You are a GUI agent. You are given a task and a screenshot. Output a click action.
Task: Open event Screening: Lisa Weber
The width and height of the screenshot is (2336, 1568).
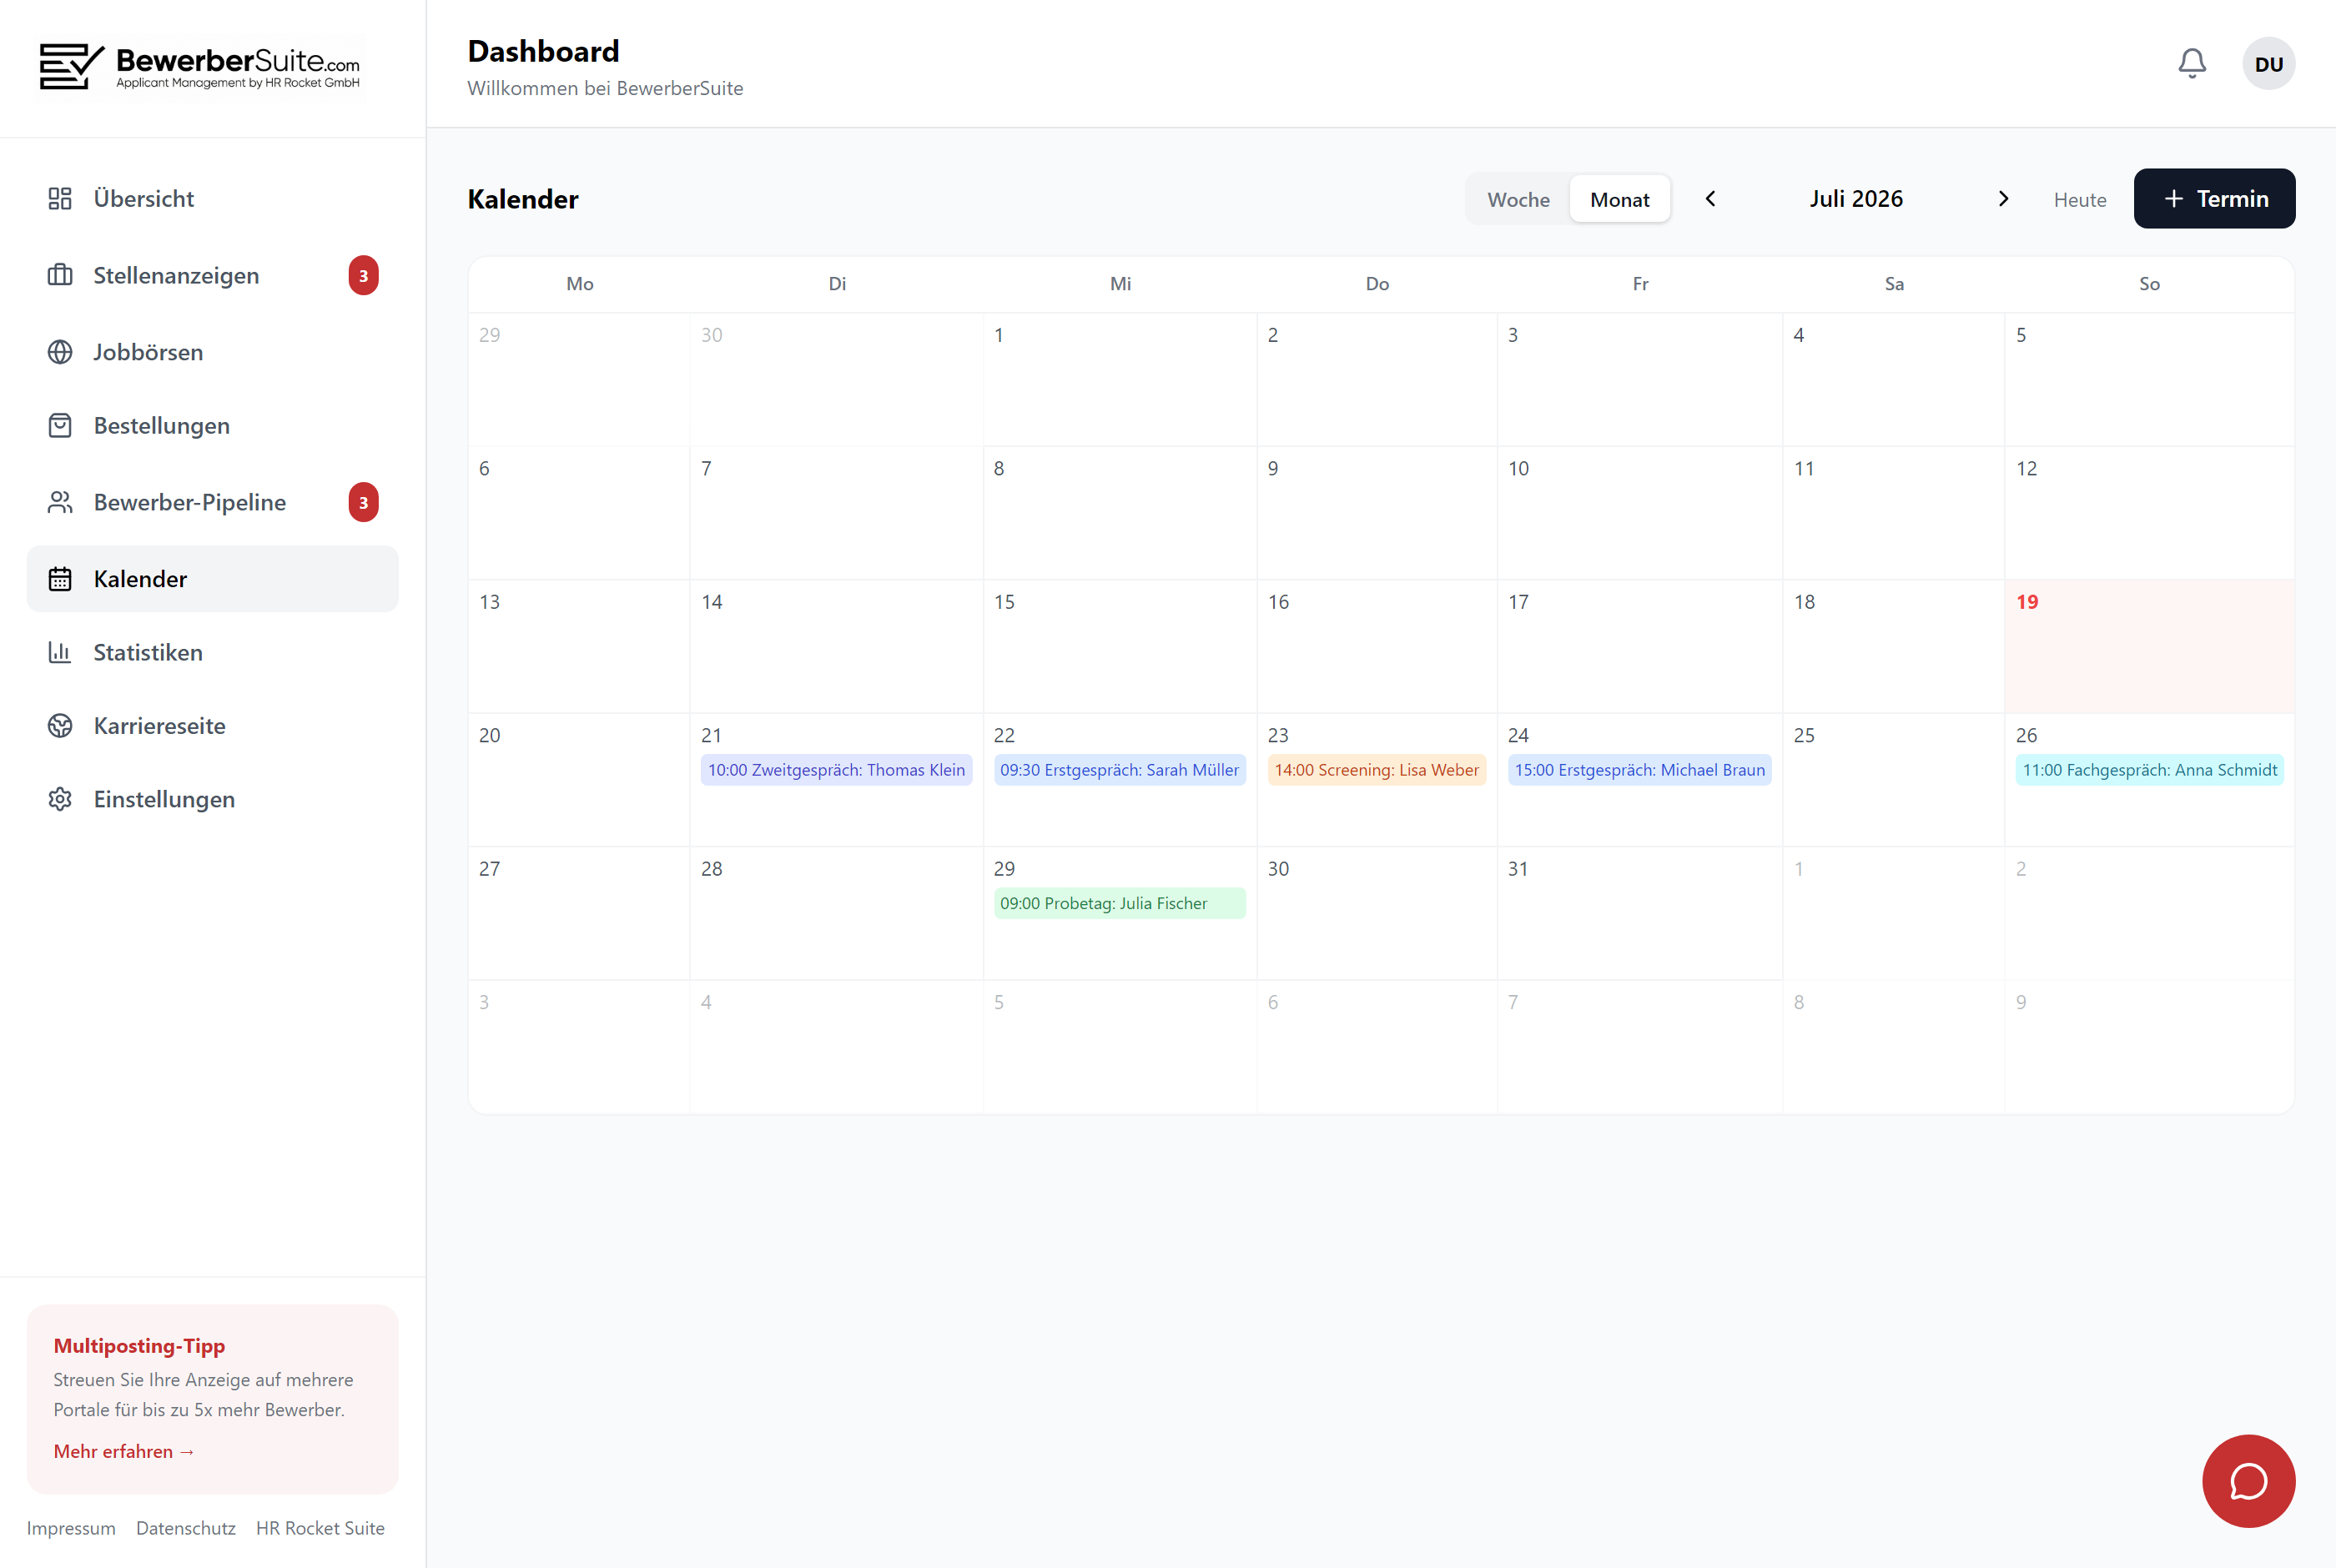pos(1376,769)
